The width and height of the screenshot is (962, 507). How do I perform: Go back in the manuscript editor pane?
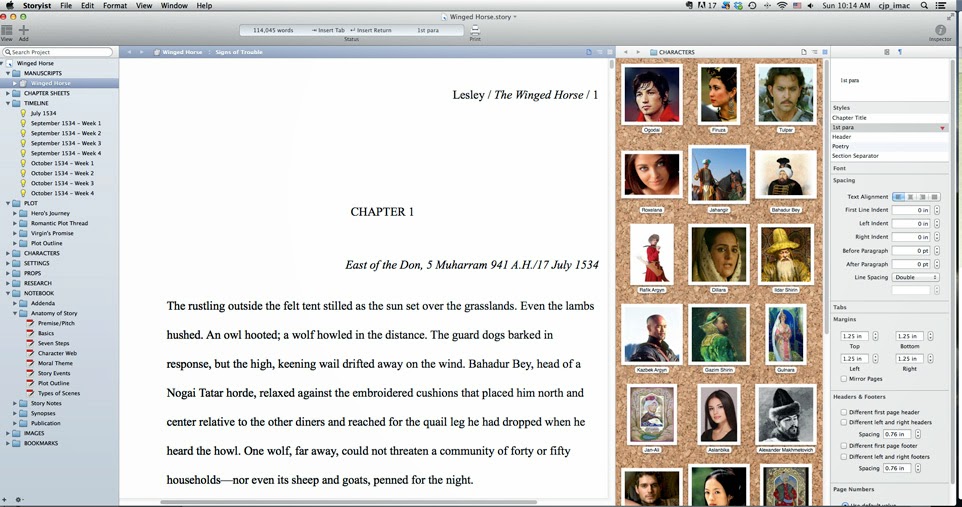pos(129,52)
